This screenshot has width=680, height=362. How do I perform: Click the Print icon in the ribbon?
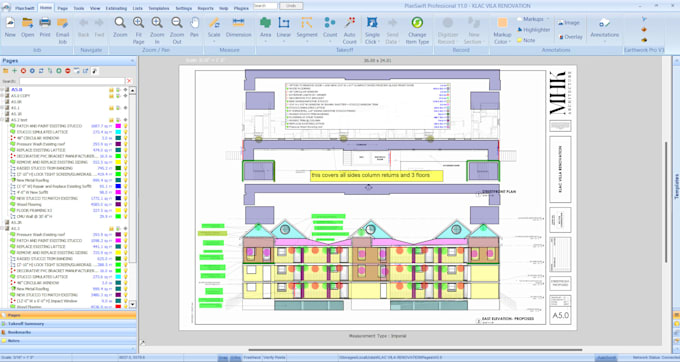pyautogui.click(x=45, y=27)
